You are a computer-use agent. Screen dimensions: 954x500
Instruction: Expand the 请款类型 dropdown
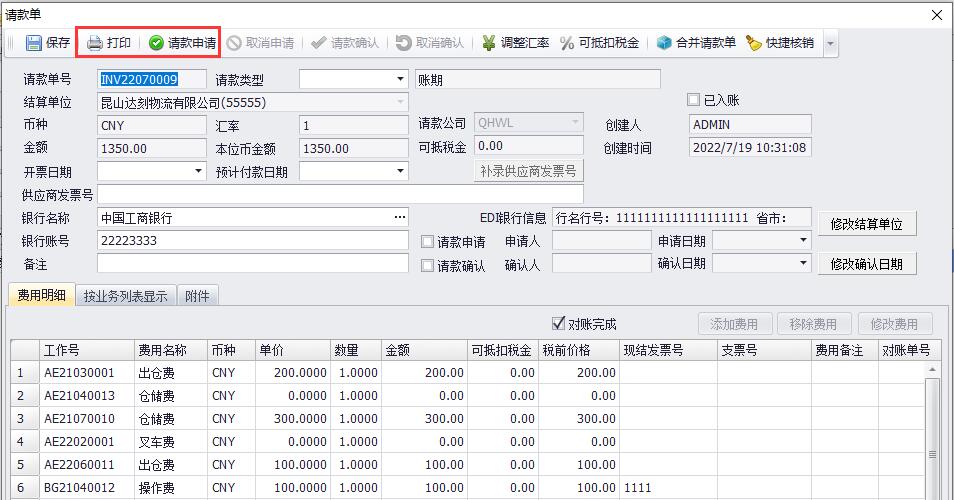pos(400,79)
